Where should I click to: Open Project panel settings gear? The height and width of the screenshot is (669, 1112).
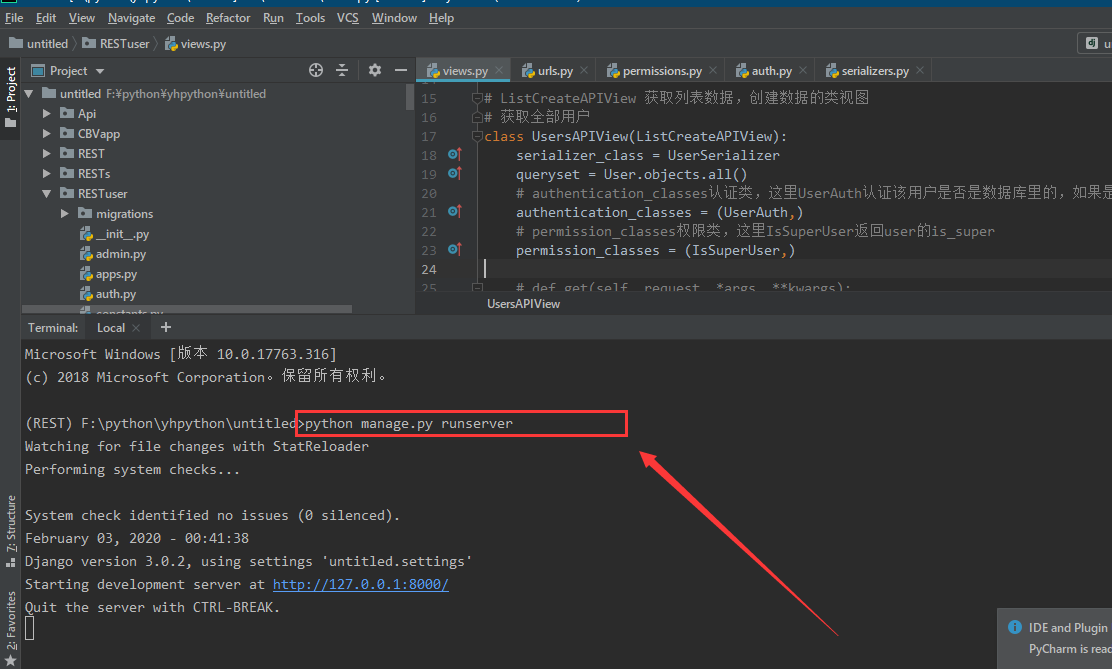(x=374, y=70)
